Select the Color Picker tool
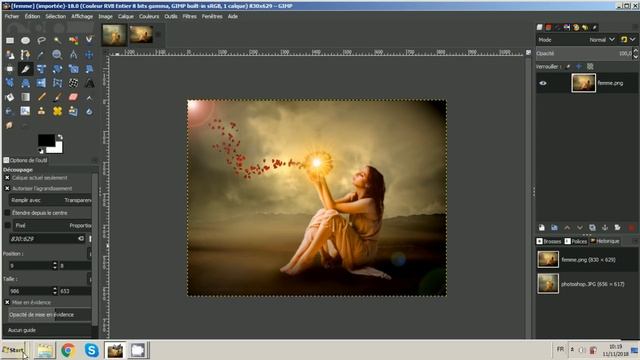The height and width of the screenshot is (360, 640). coord(41,55)
